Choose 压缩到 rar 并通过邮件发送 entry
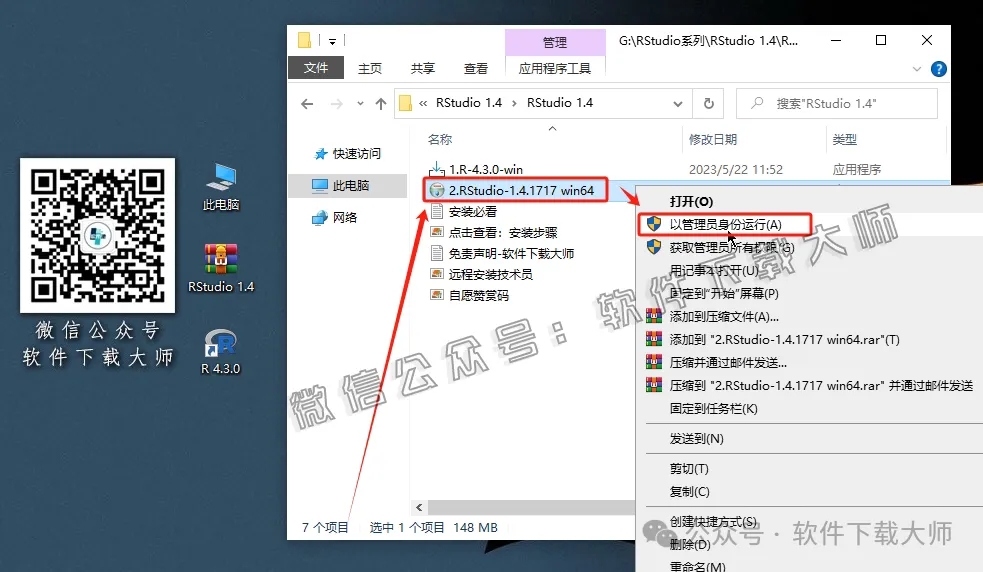The width and height of the screenshot is (983, 572). (821, 386)
